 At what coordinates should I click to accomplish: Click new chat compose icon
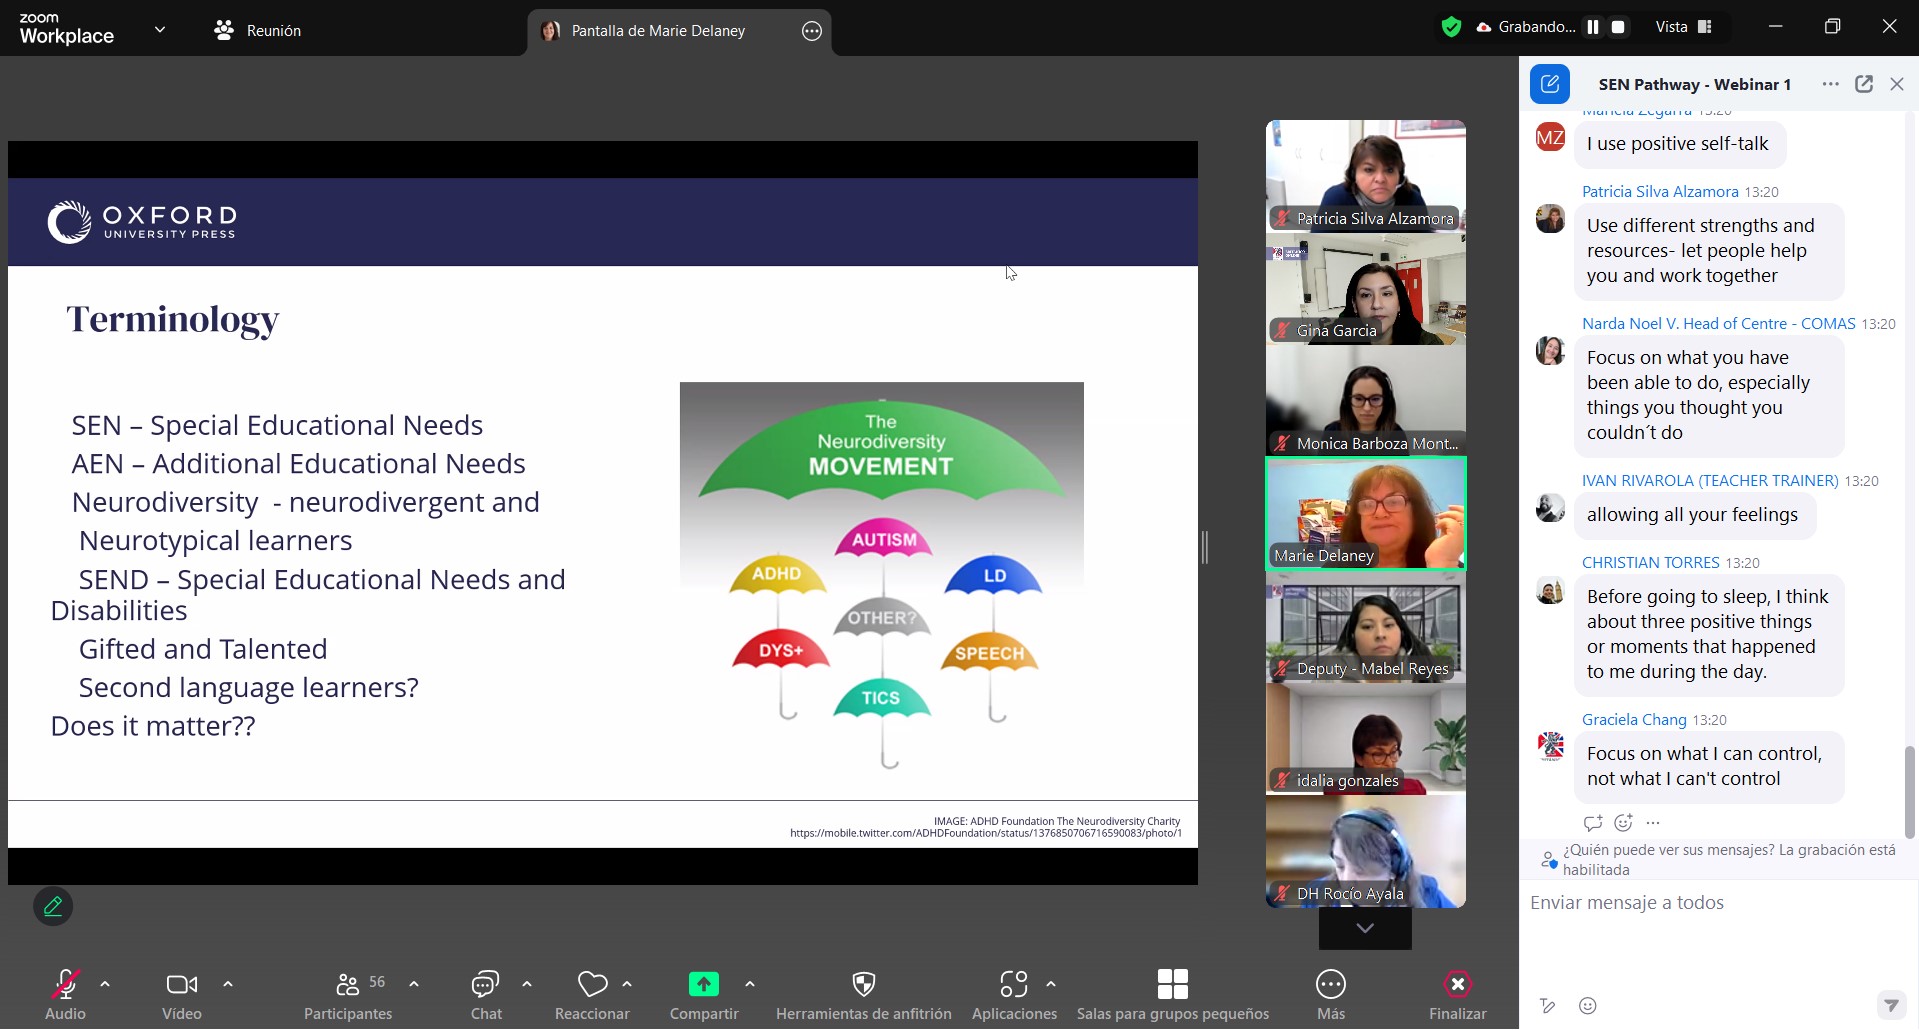click(1550, 84)
